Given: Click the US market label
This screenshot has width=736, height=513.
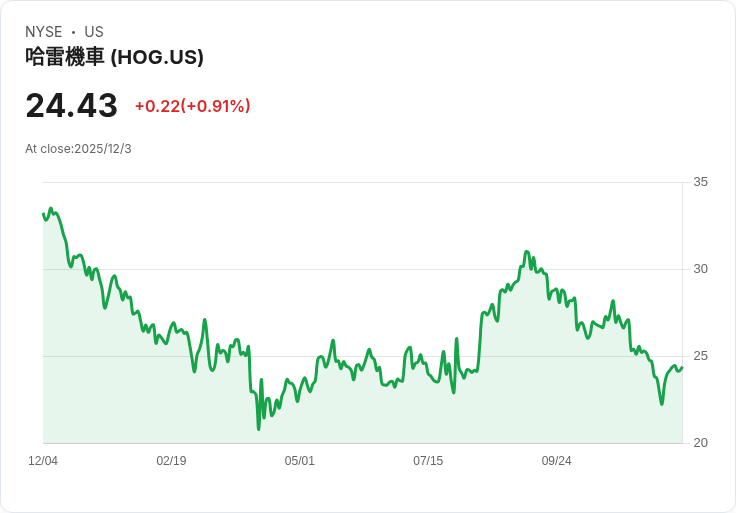Looking at the screenshot, I should tap(94, 32).
